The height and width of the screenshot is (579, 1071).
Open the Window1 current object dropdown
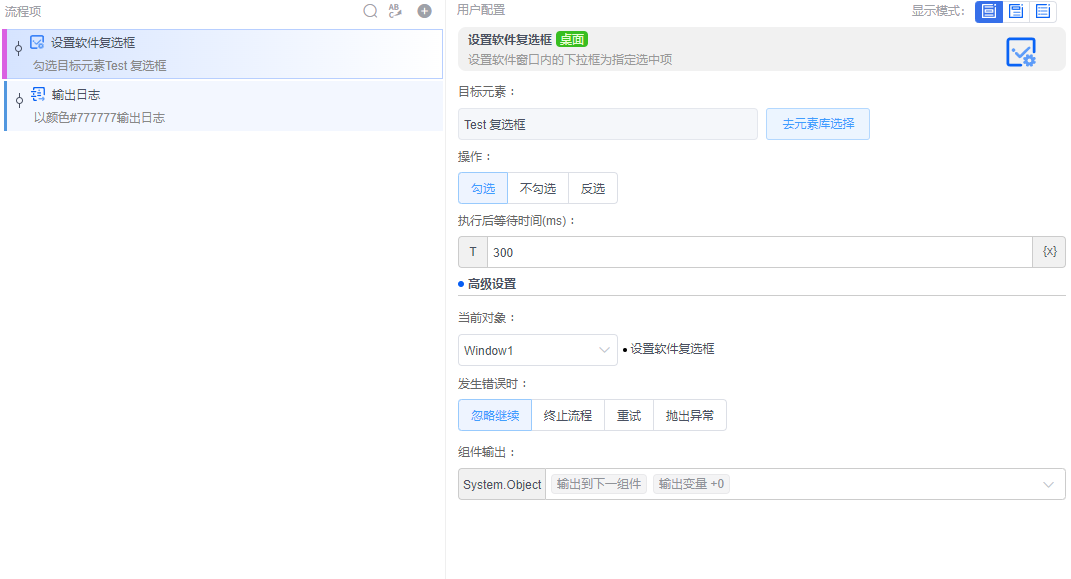coord(537,349)
